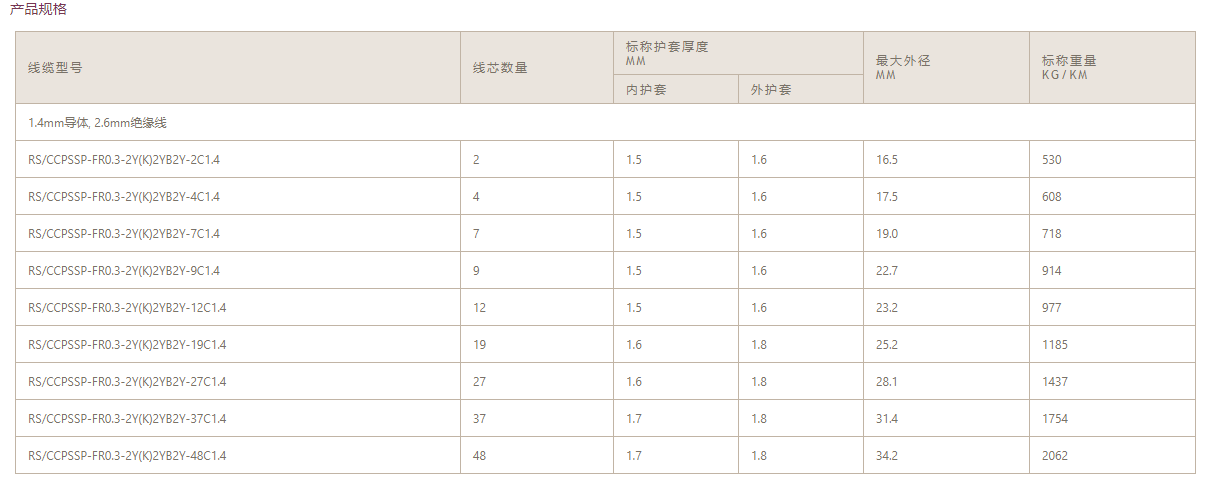This screenshot has width=1206, height=485.
Task: Click cable model ending in 37C1.4
Action: point(127,419)
